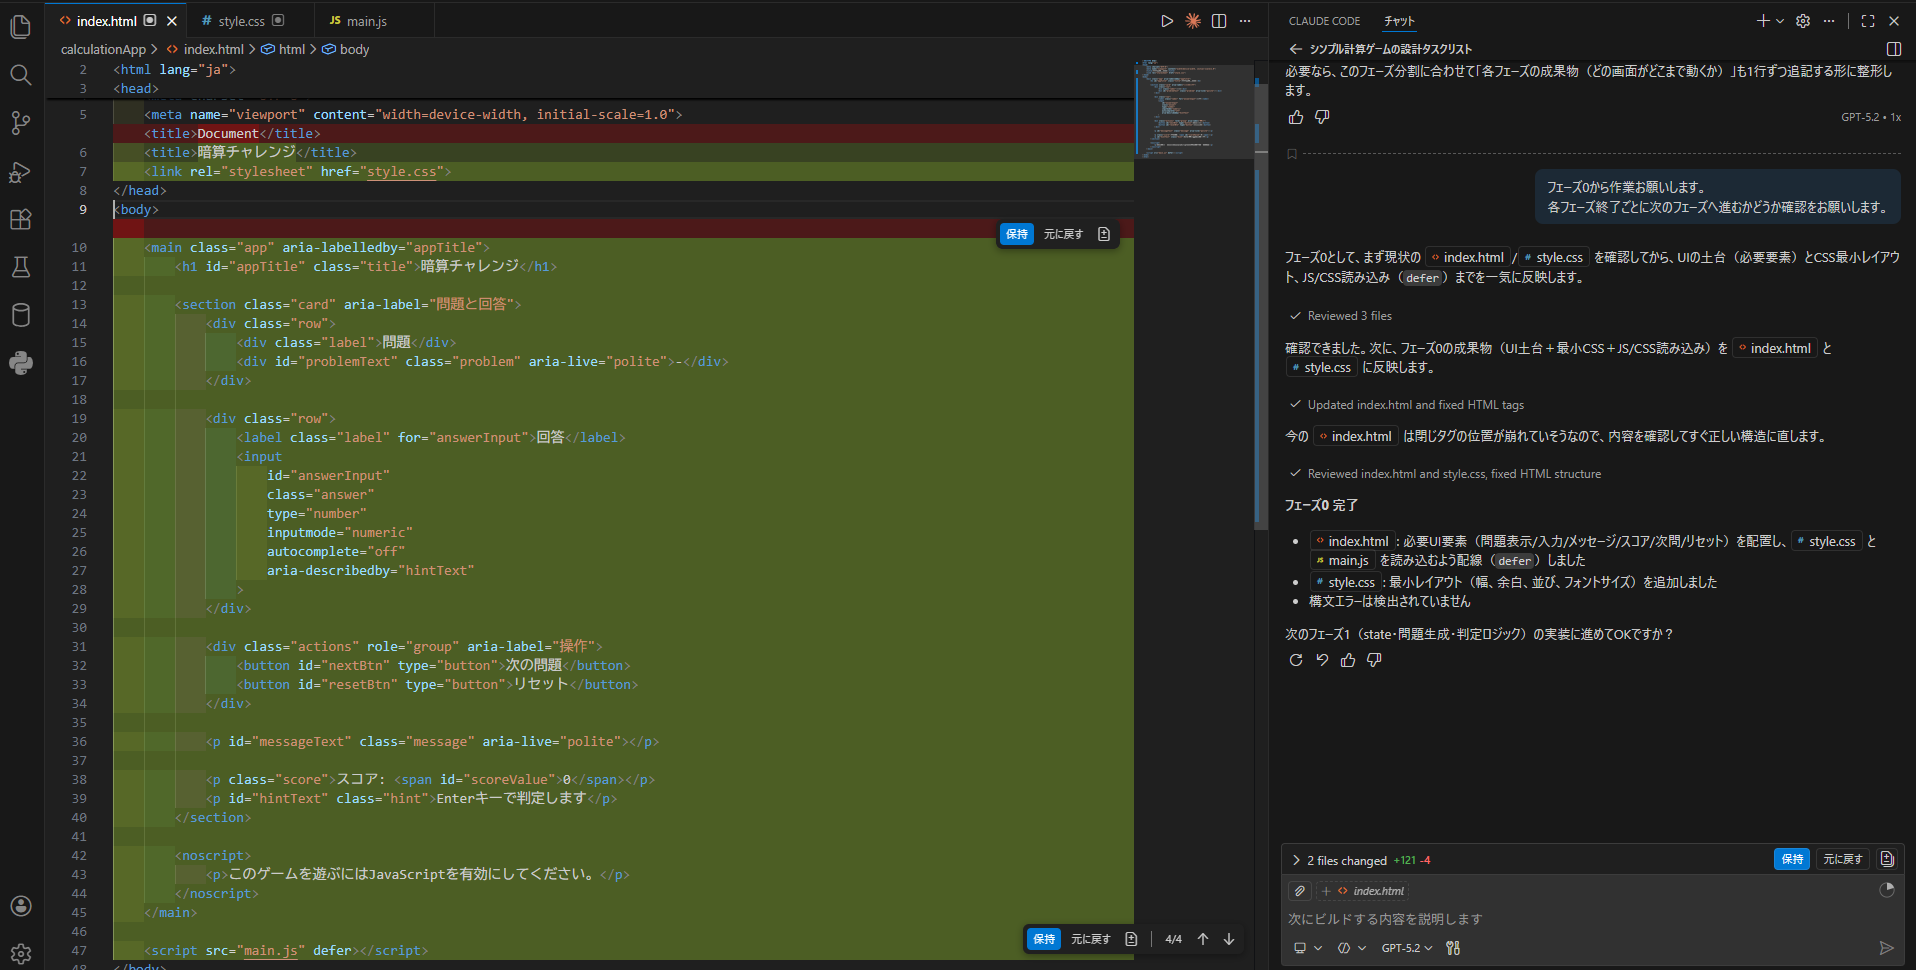Screen dimensions: 1916x970
Task: Maximize the chat panel
Action: (1868, 21)
